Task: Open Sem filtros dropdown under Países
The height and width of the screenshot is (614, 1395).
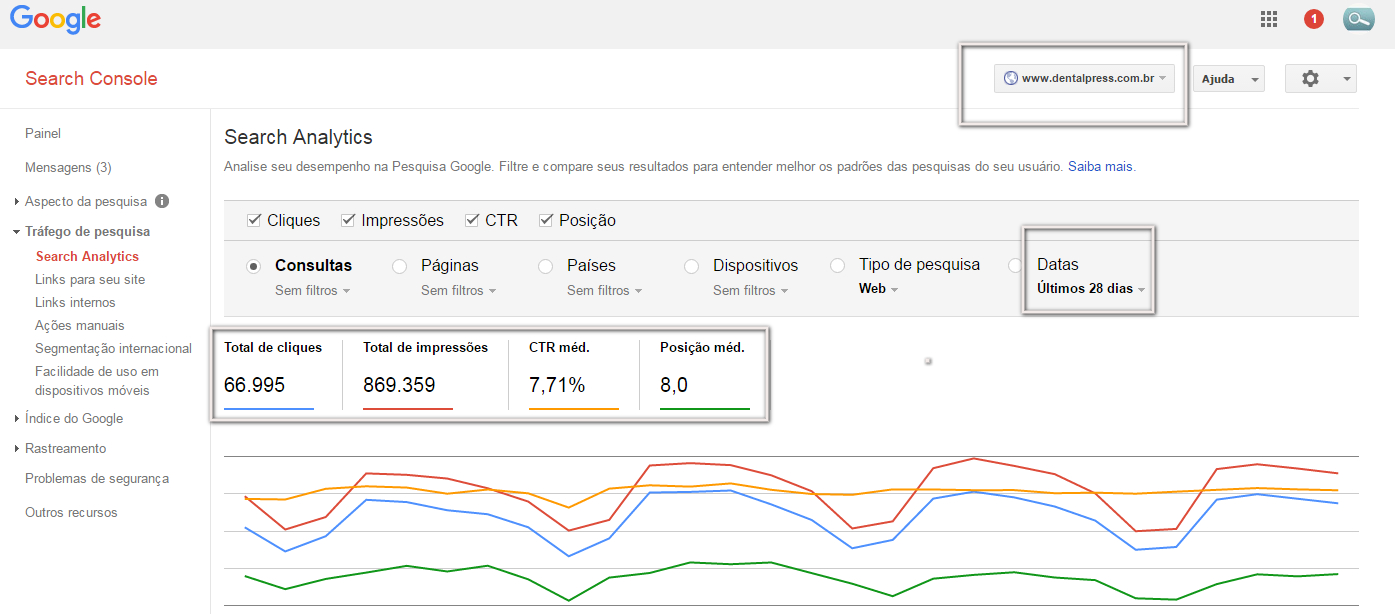Action: click(x=605, y=291)
